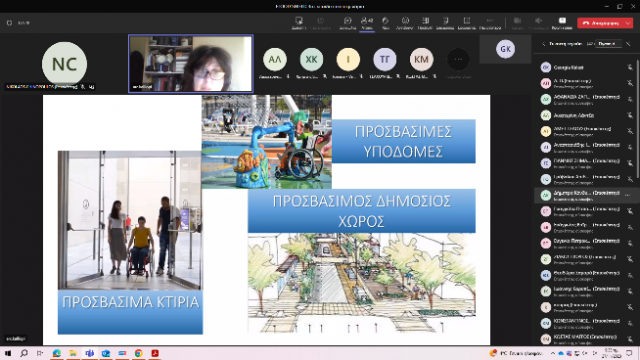Expand the Leave button dropdown arrow
The image size is (640, 360).
point(629,23)
